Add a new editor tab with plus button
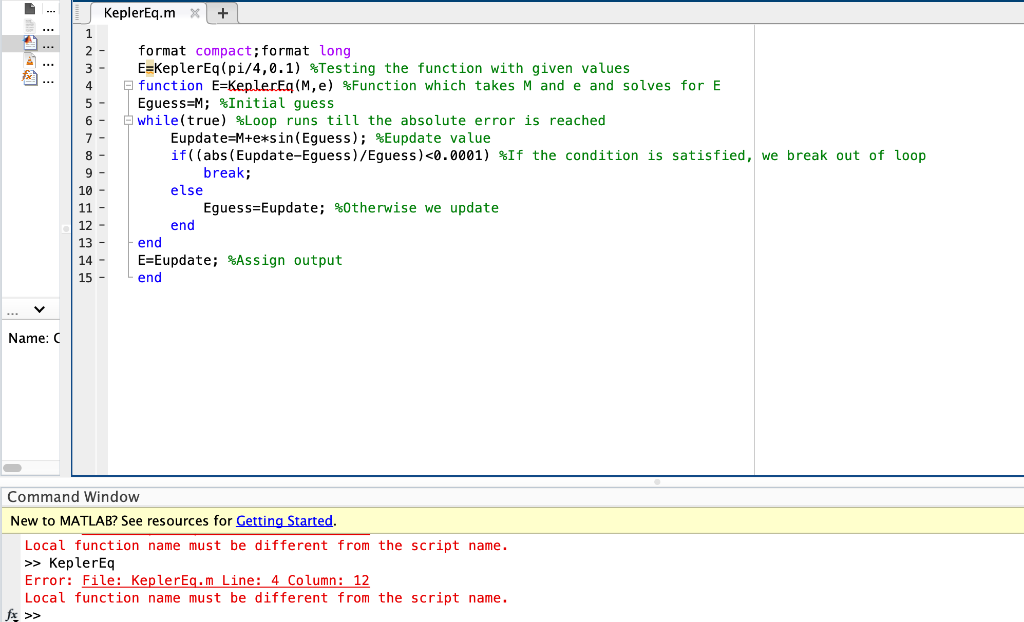The height and width of the screenshot is (622, 1024). pyautogui.click(x=223, y=13)
